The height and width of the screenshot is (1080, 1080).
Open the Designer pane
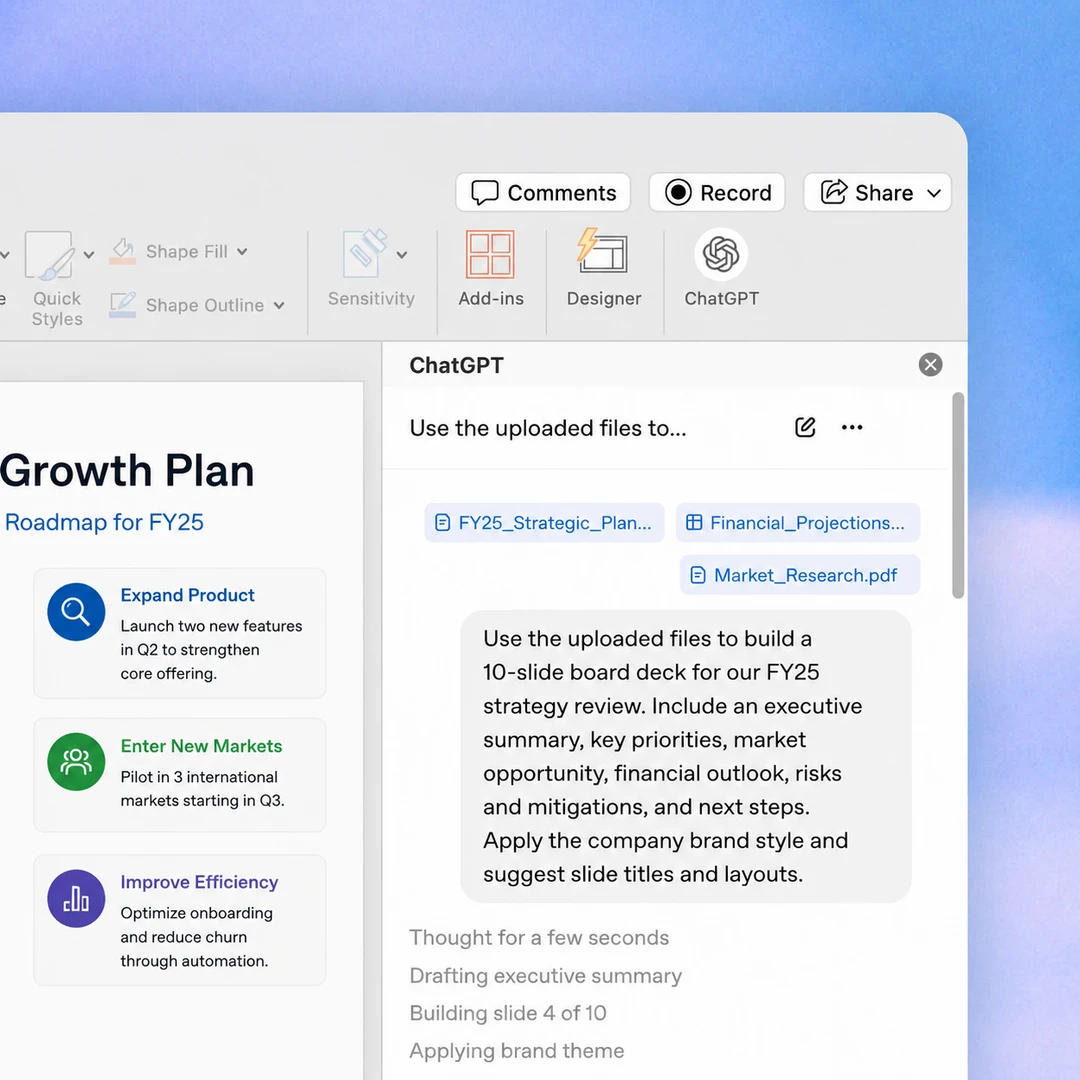603,267
